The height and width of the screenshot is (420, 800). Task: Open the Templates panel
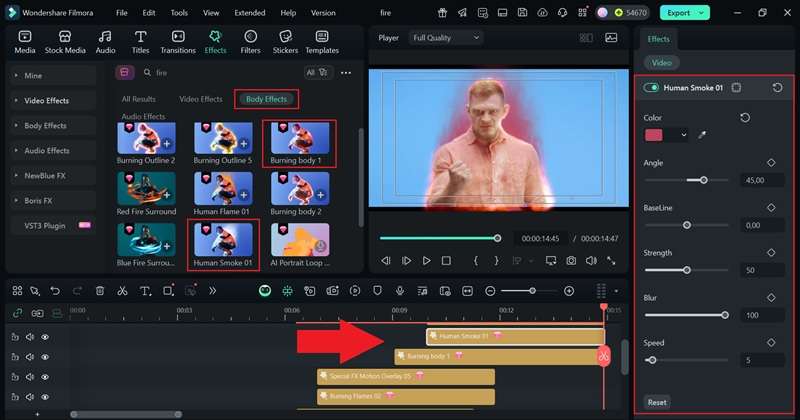(322, 42)
